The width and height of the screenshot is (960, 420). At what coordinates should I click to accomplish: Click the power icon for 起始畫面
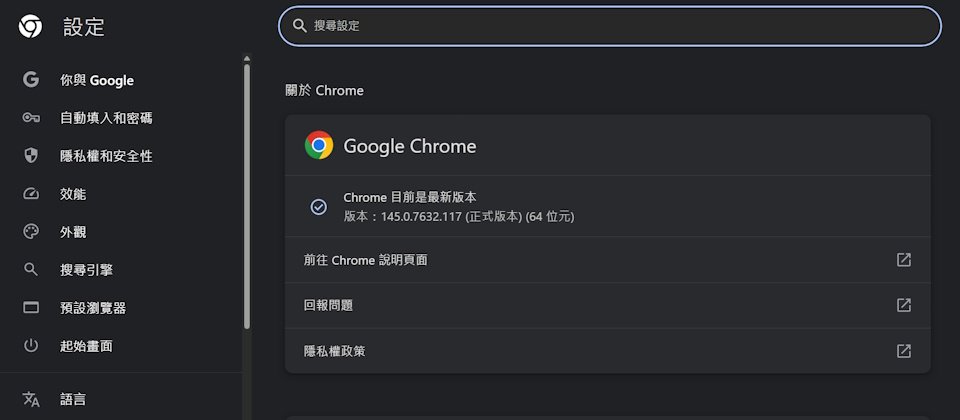[31, 346]
